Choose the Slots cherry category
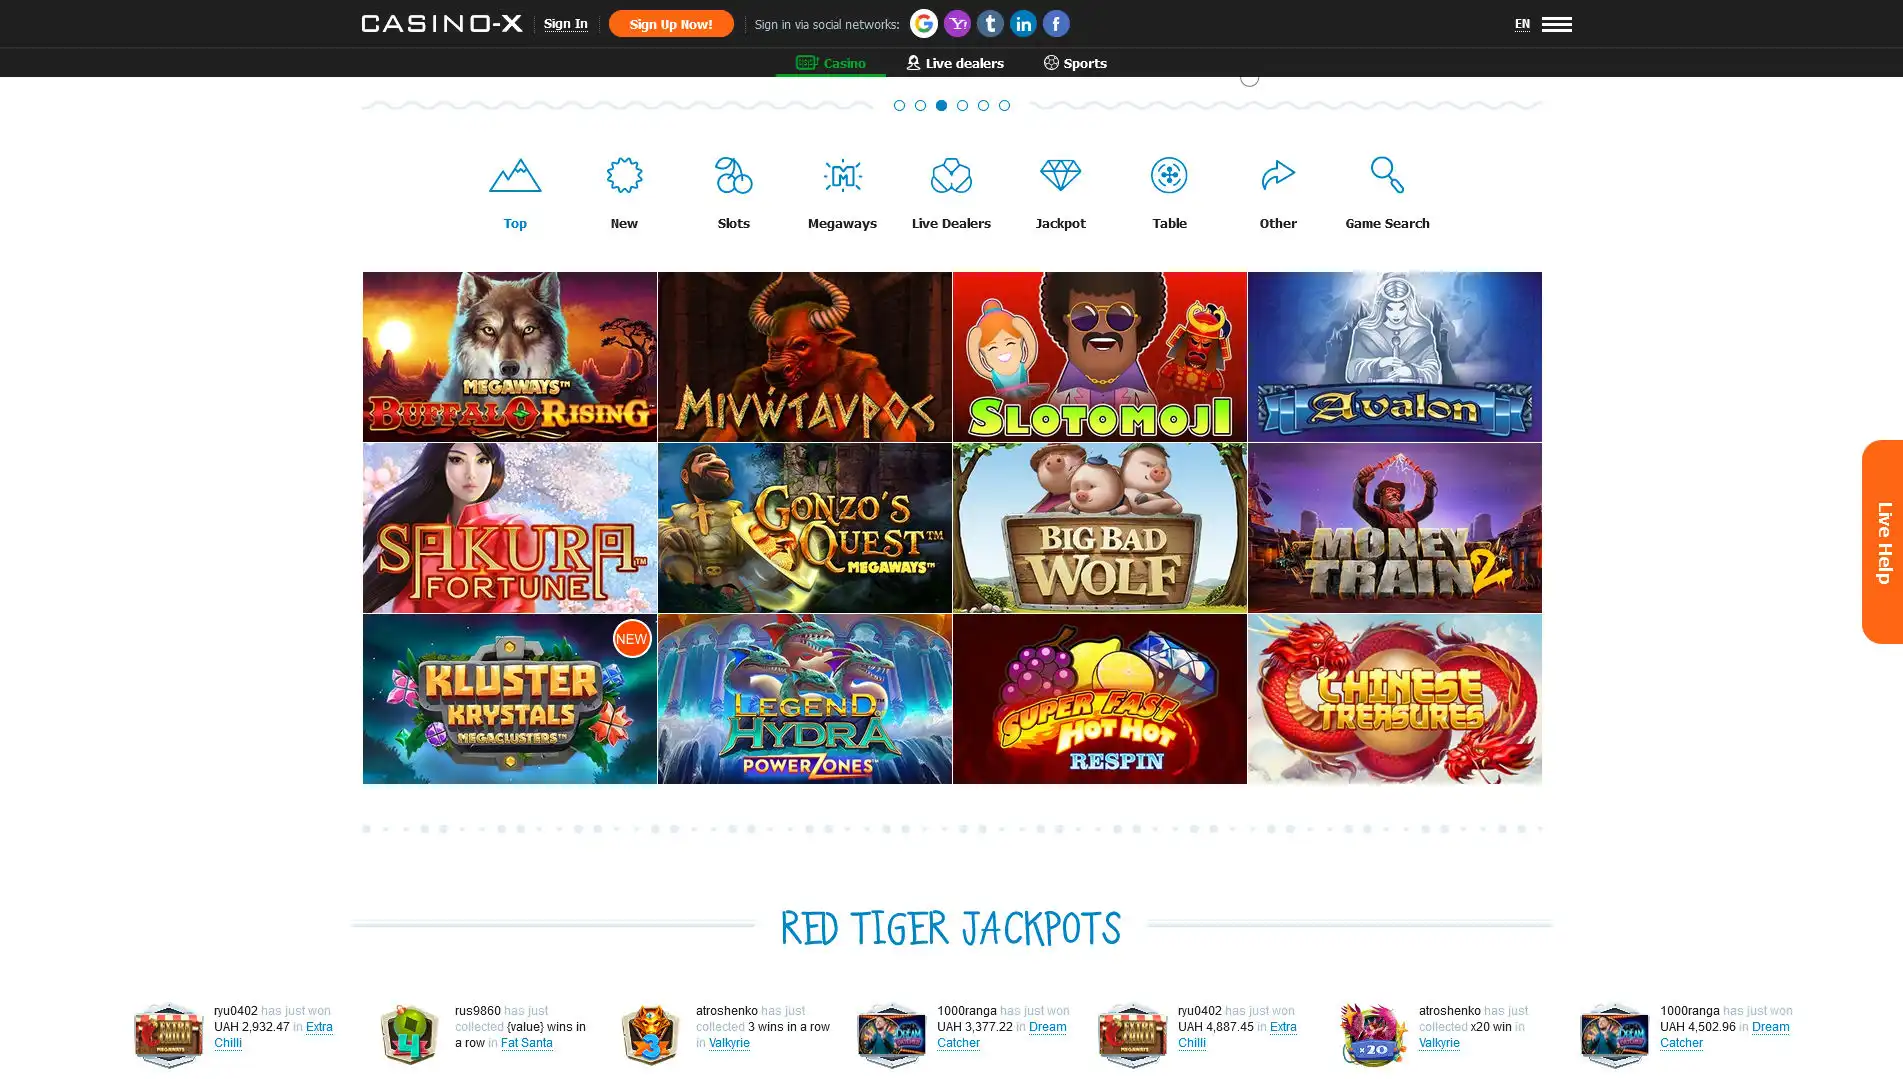Screen dimensions: 1903x1079 pos(733,194)
